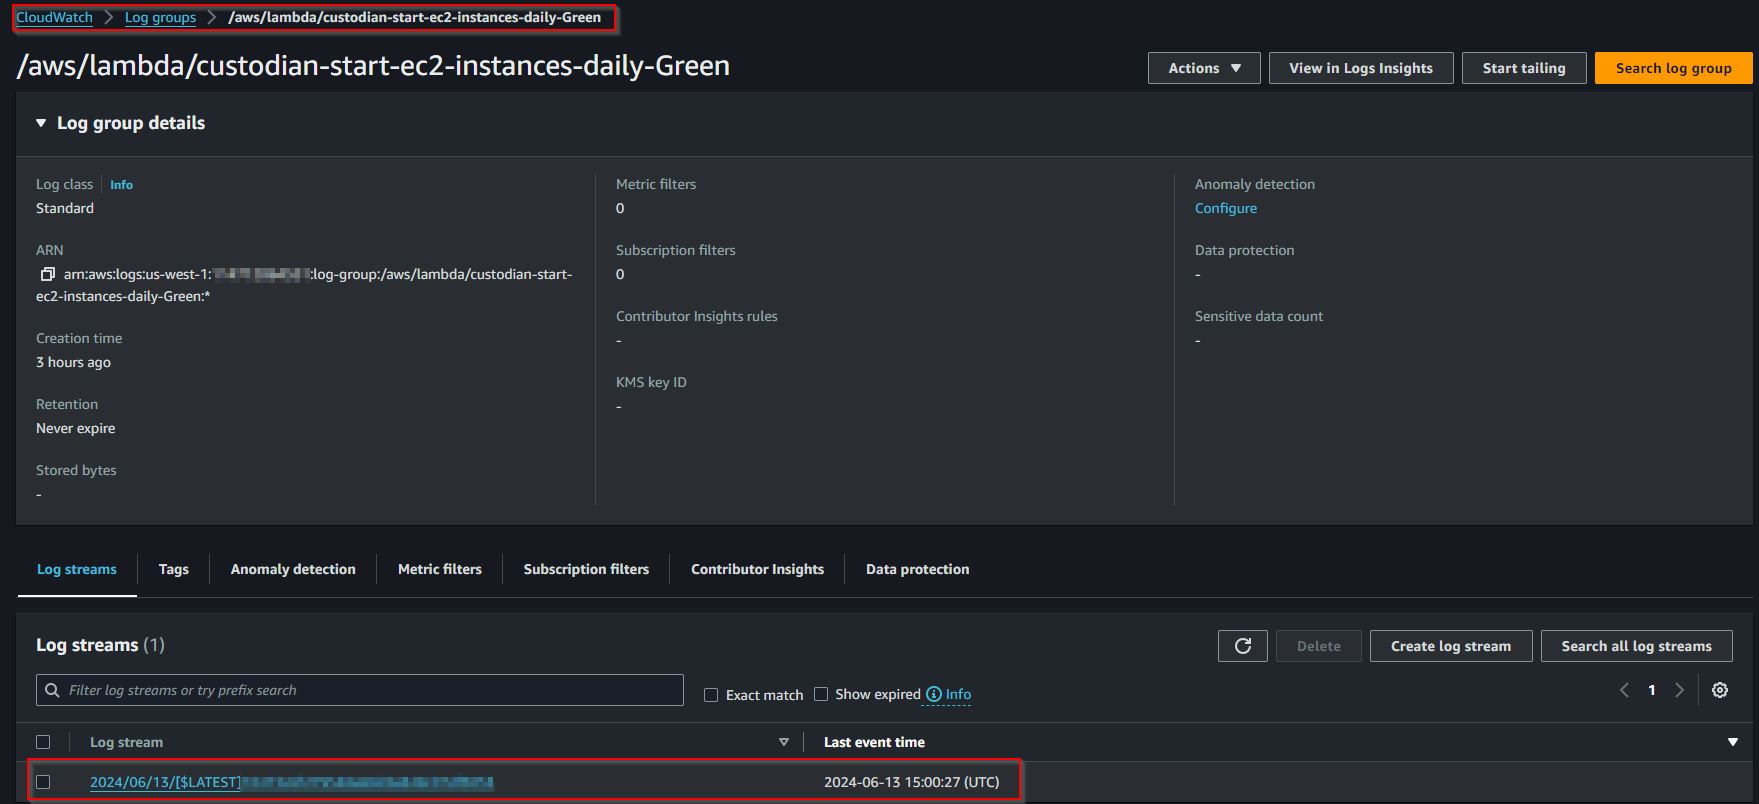
Task: Sort by Last event time arrow
Action: [1733, 742]
